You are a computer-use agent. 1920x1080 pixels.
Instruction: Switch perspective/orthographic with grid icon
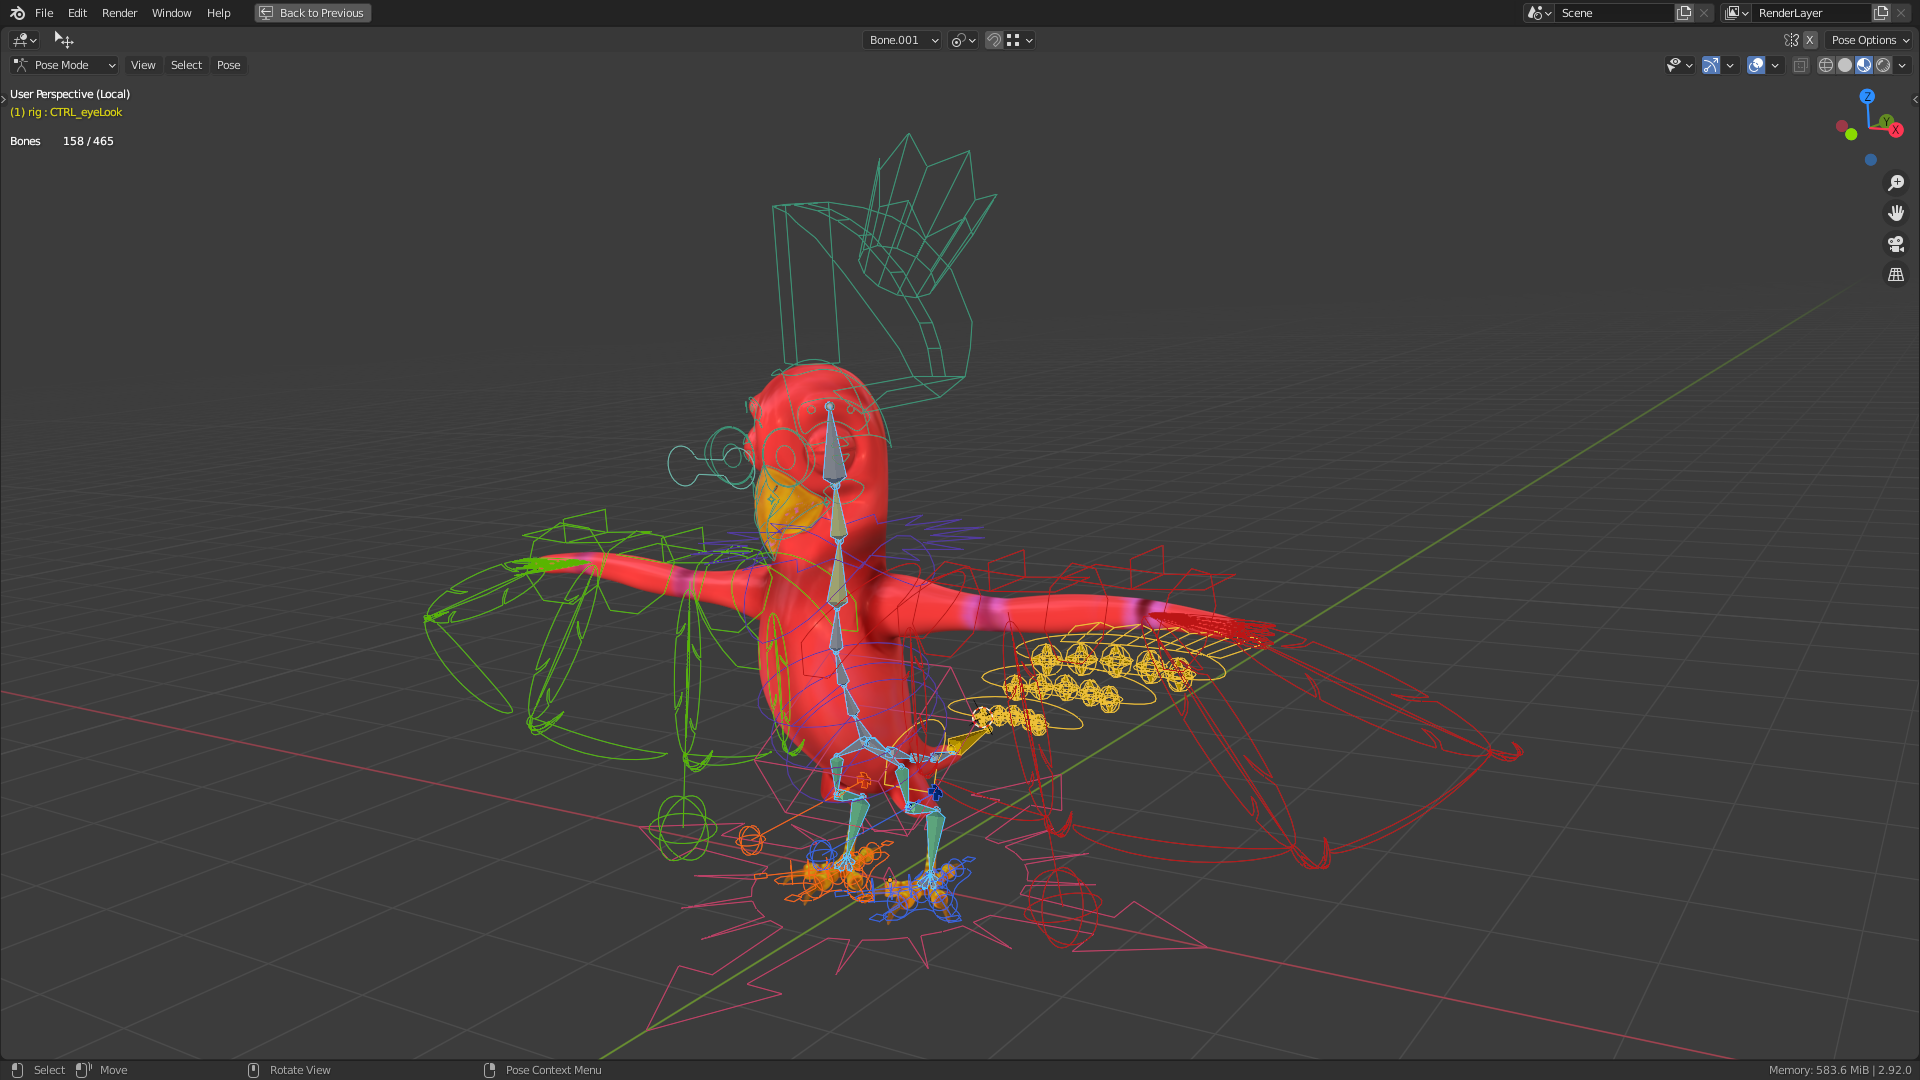pyautogui.click(x=1895, y=274)
